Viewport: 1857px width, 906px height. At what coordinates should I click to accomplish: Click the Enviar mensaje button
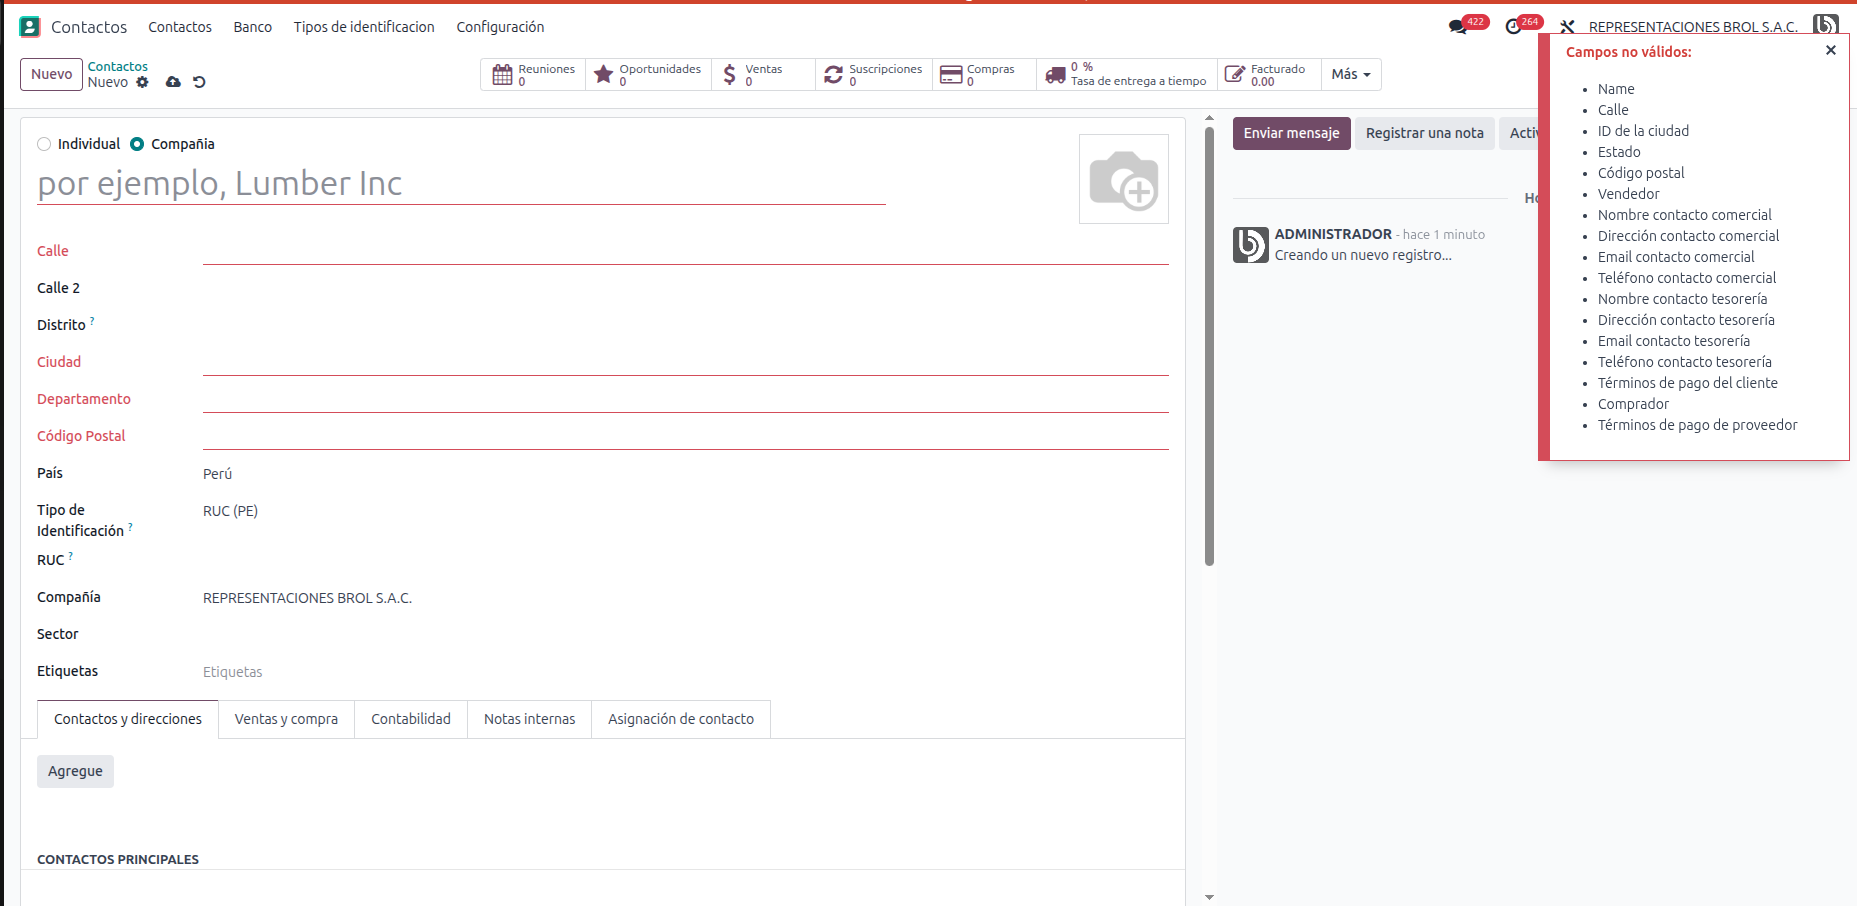coord(1291,133)
